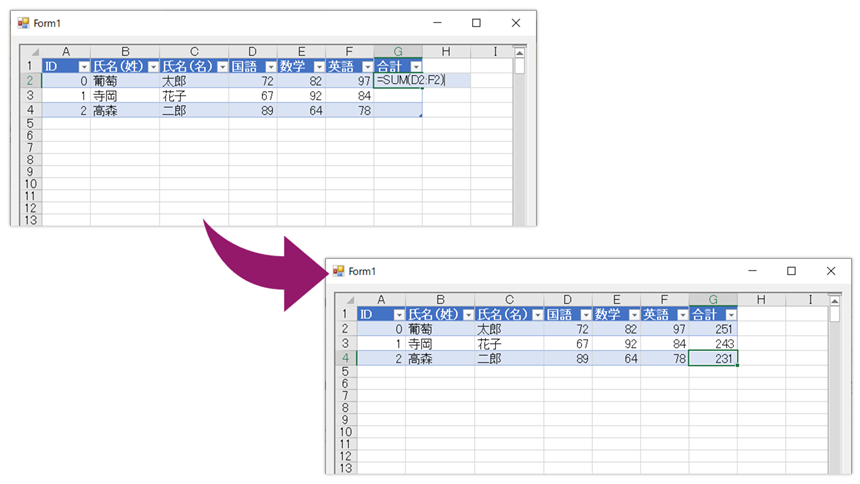The height and width of the screenshot is (484, 860).
Task: Click vertical scrollbar thumb in upper window
Action: (x=519, y=67)
